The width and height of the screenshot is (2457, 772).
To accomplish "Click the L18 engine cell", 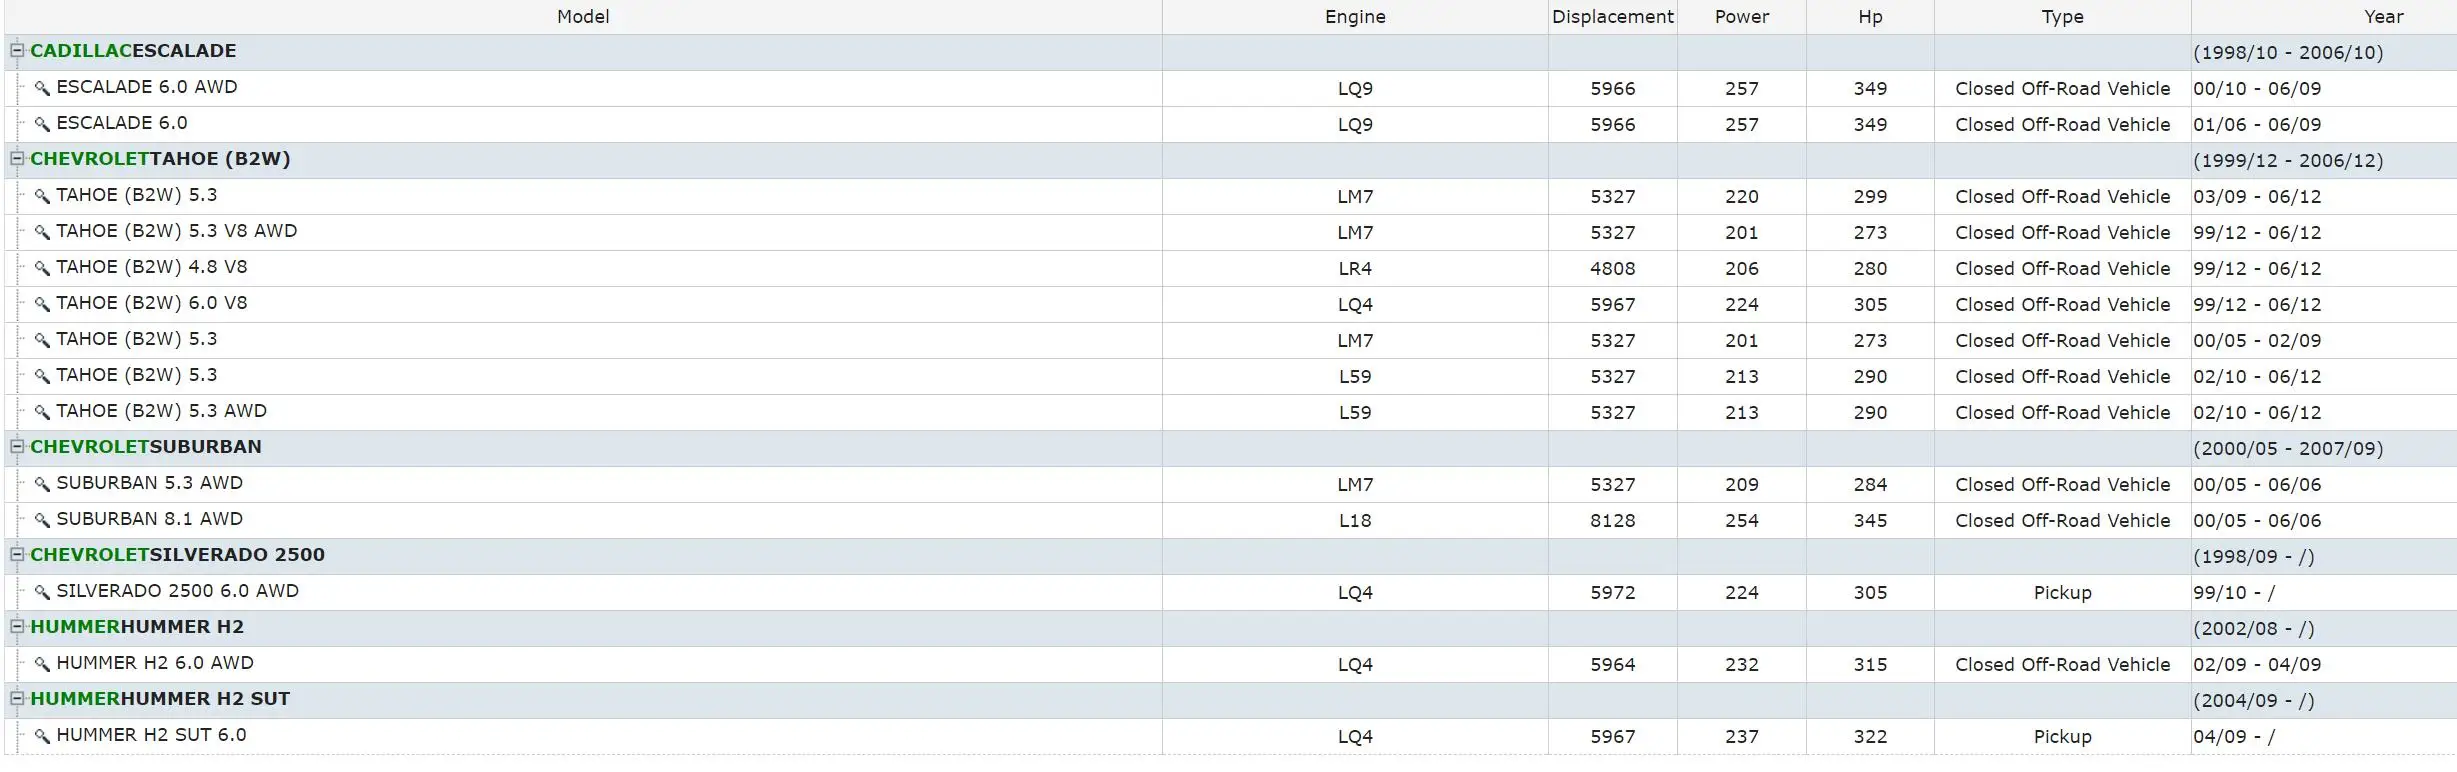I will click(1355, 521).
